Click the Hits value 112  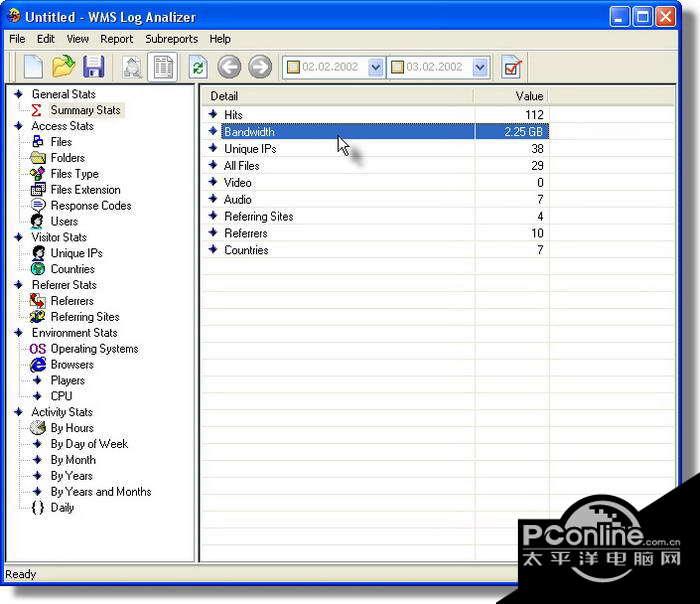[534, 115]
